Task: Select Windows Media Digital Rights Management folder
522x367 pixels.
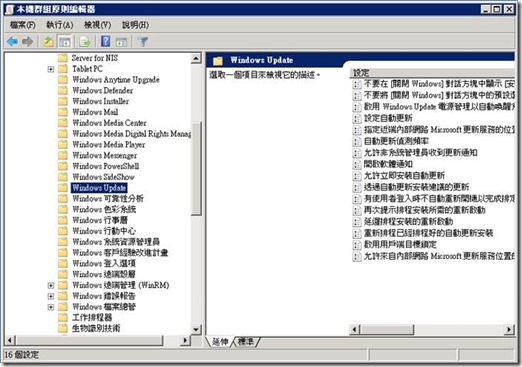Action: point(132,134)
